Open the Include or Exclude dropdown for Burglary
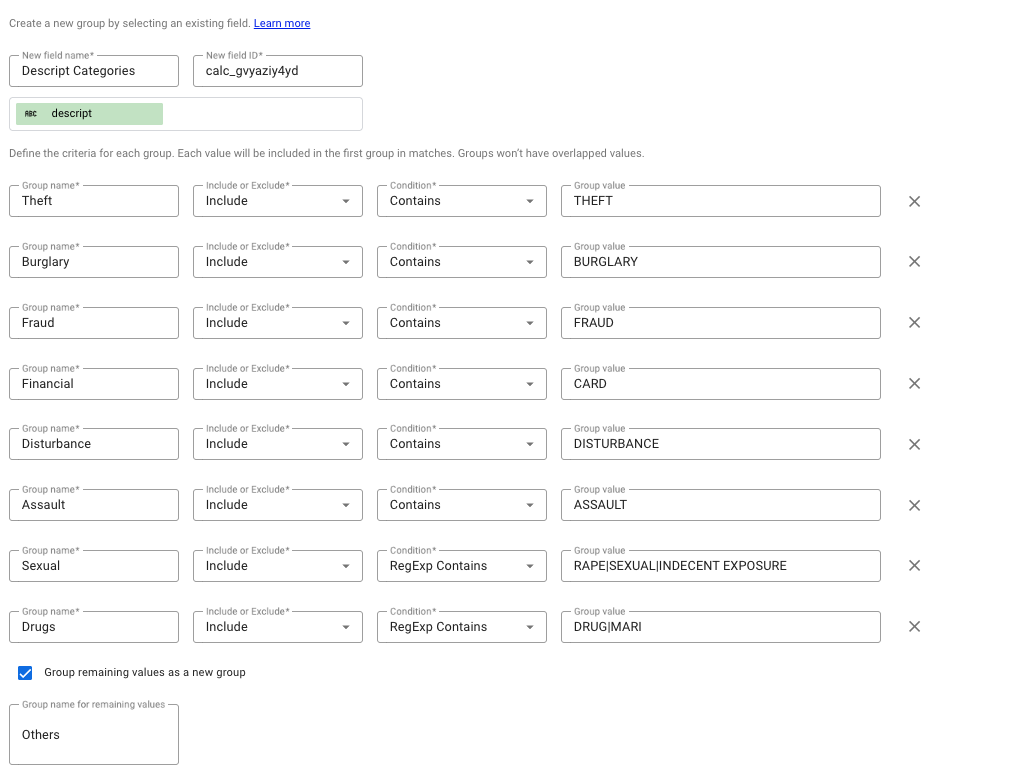Image resolution: width=1033 pixels, height=774 pixels. point(277,262)
